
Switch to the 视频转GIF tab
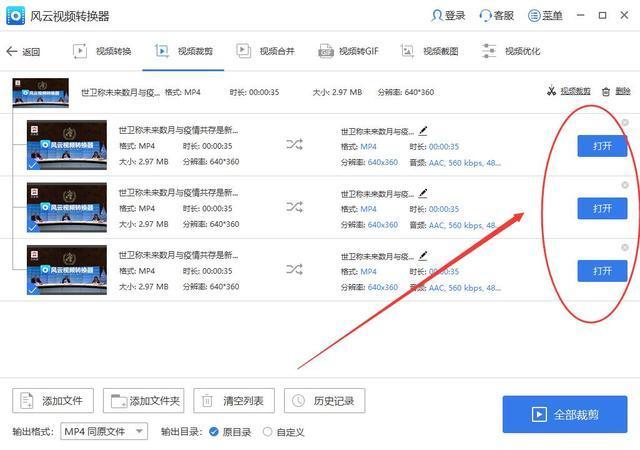coord(348,51)
